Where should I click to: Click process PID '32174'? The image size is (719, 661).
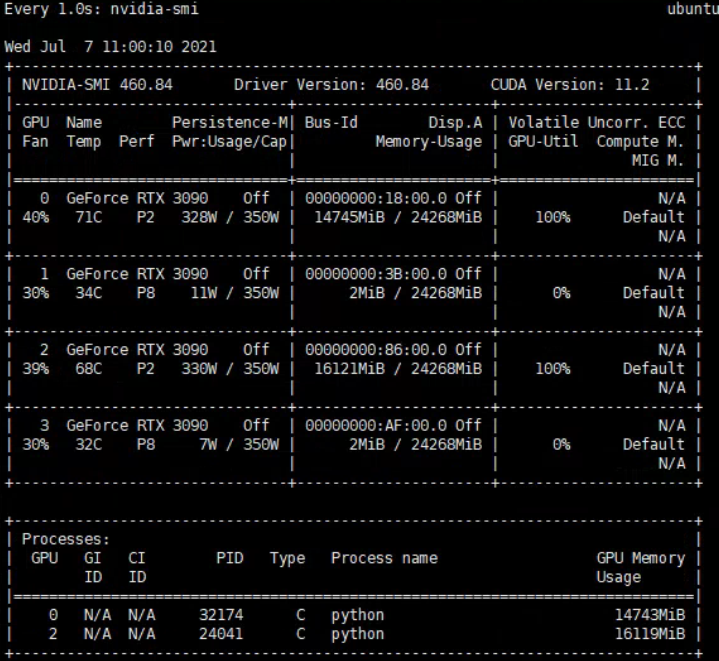[x=221, y=615]
